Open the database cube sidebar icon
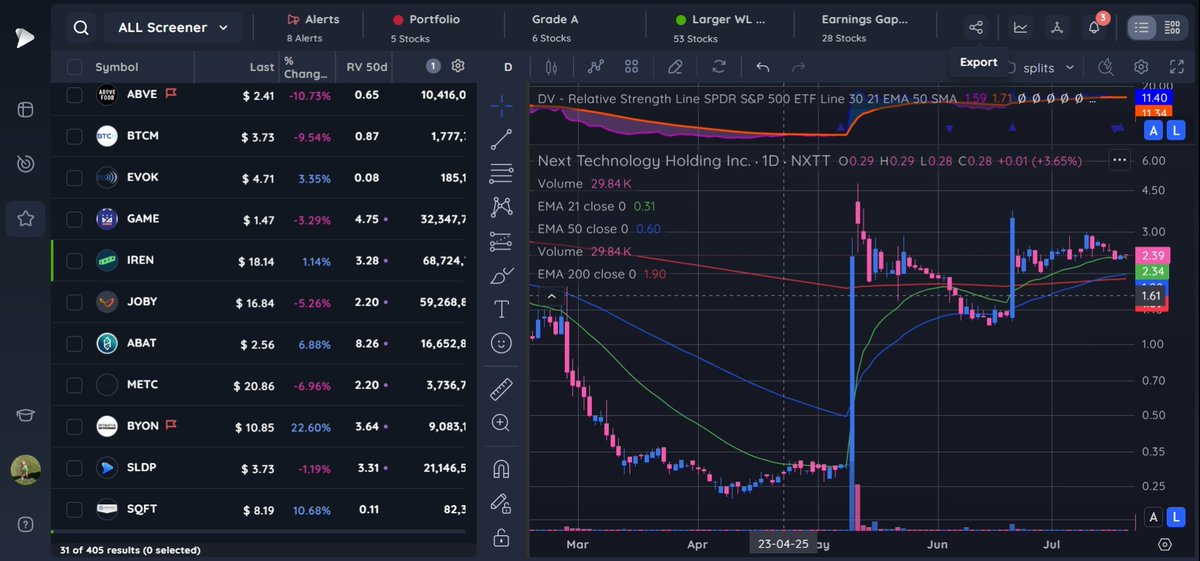1200x561 pixels. coord(25,109)
